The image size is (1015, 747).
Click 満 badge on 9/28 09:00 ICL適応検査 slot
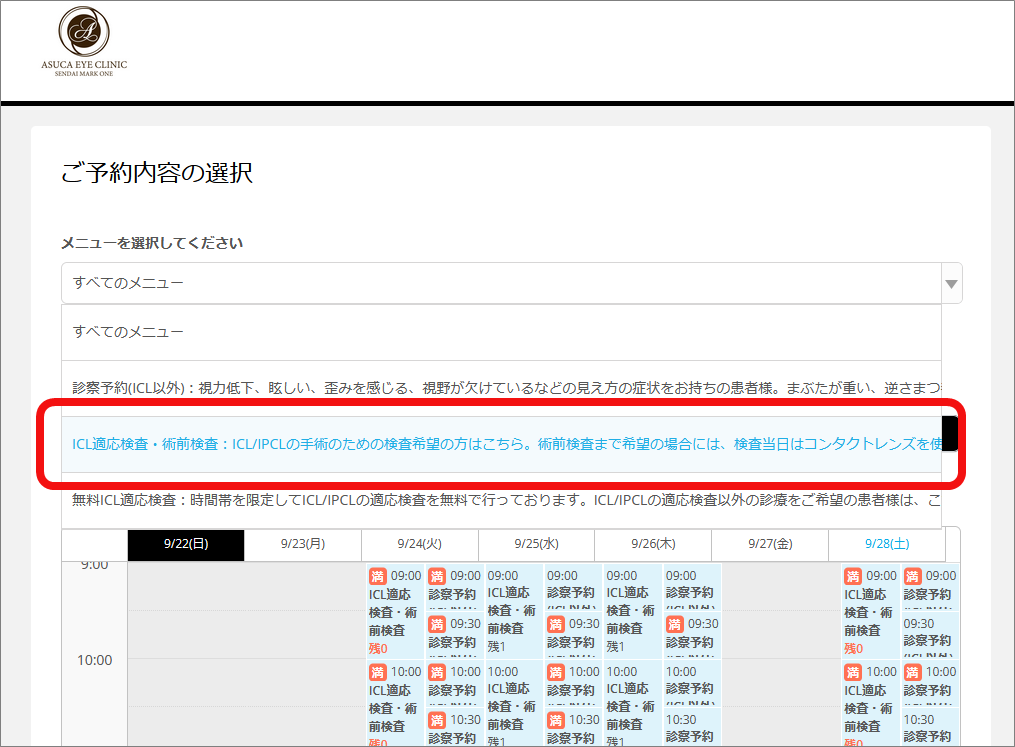click(x=852, y=576)
